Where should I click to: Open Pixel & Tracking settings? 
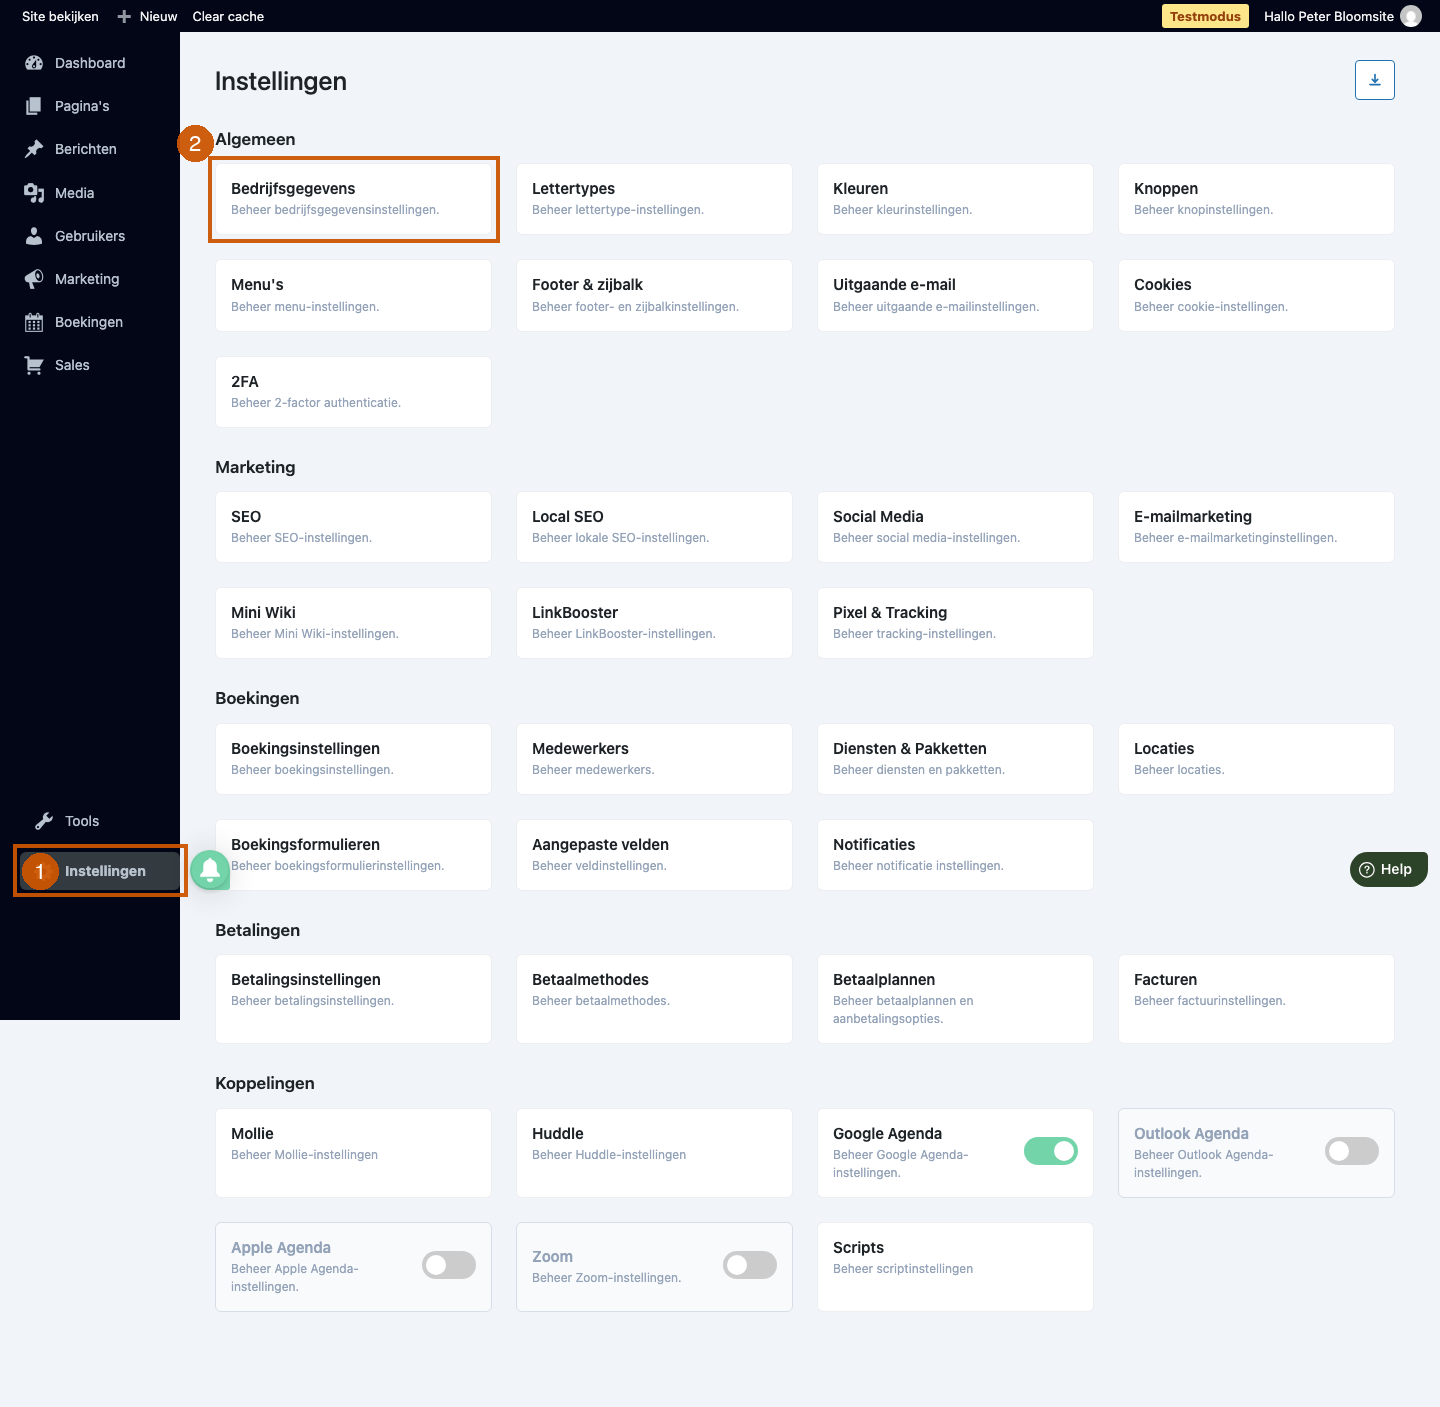pos(955,623)
